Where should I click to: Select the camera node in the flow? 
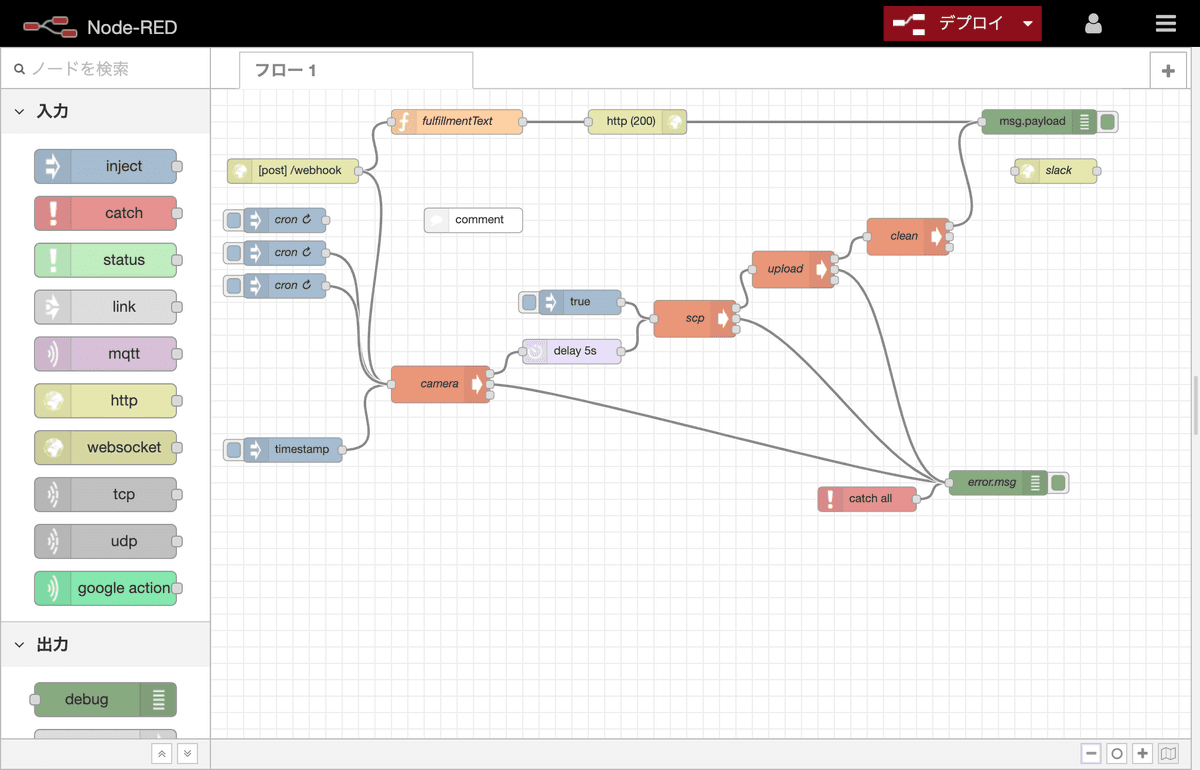pos(438,384)
